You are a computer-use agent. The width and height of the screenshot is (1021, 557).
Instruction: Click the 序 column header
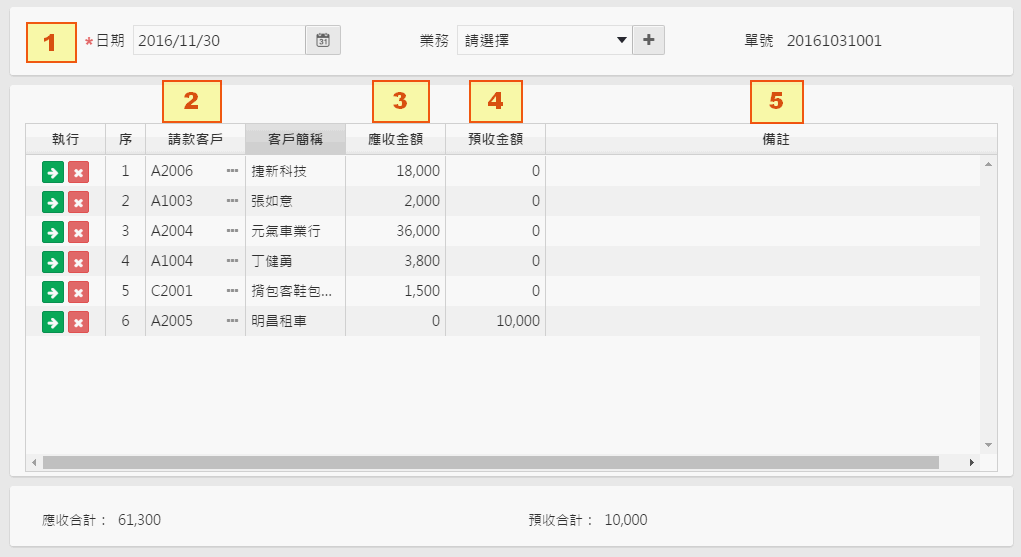(126, 139)
